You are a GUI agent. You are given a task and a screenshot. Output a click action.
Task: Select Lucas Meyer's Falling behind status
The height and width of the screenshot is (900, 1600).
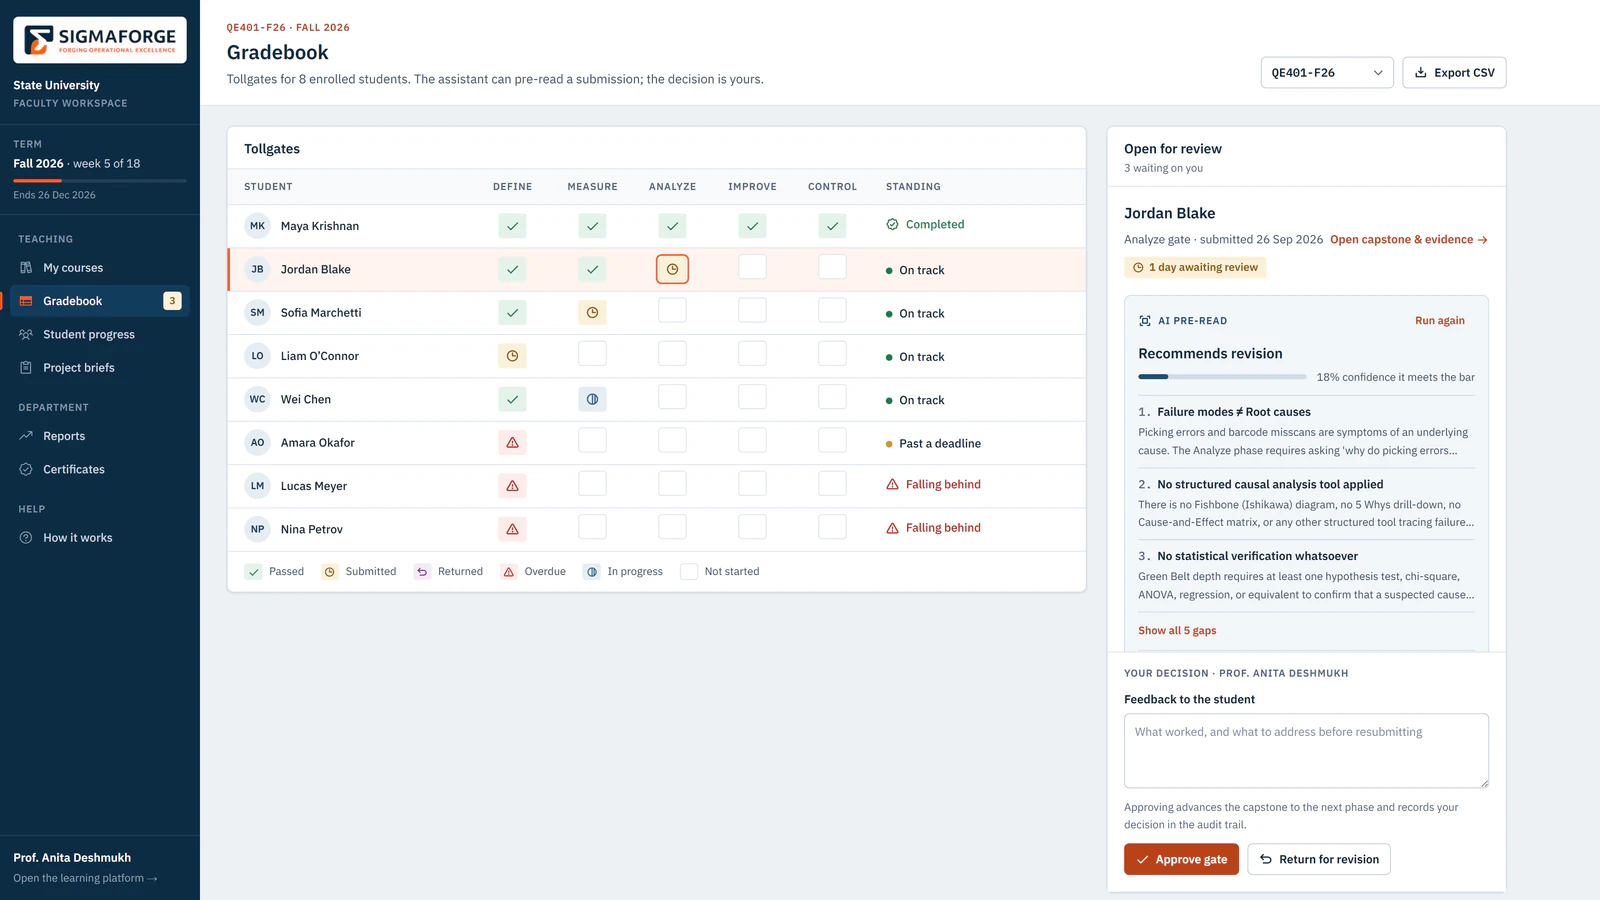(x=933, y=485)
